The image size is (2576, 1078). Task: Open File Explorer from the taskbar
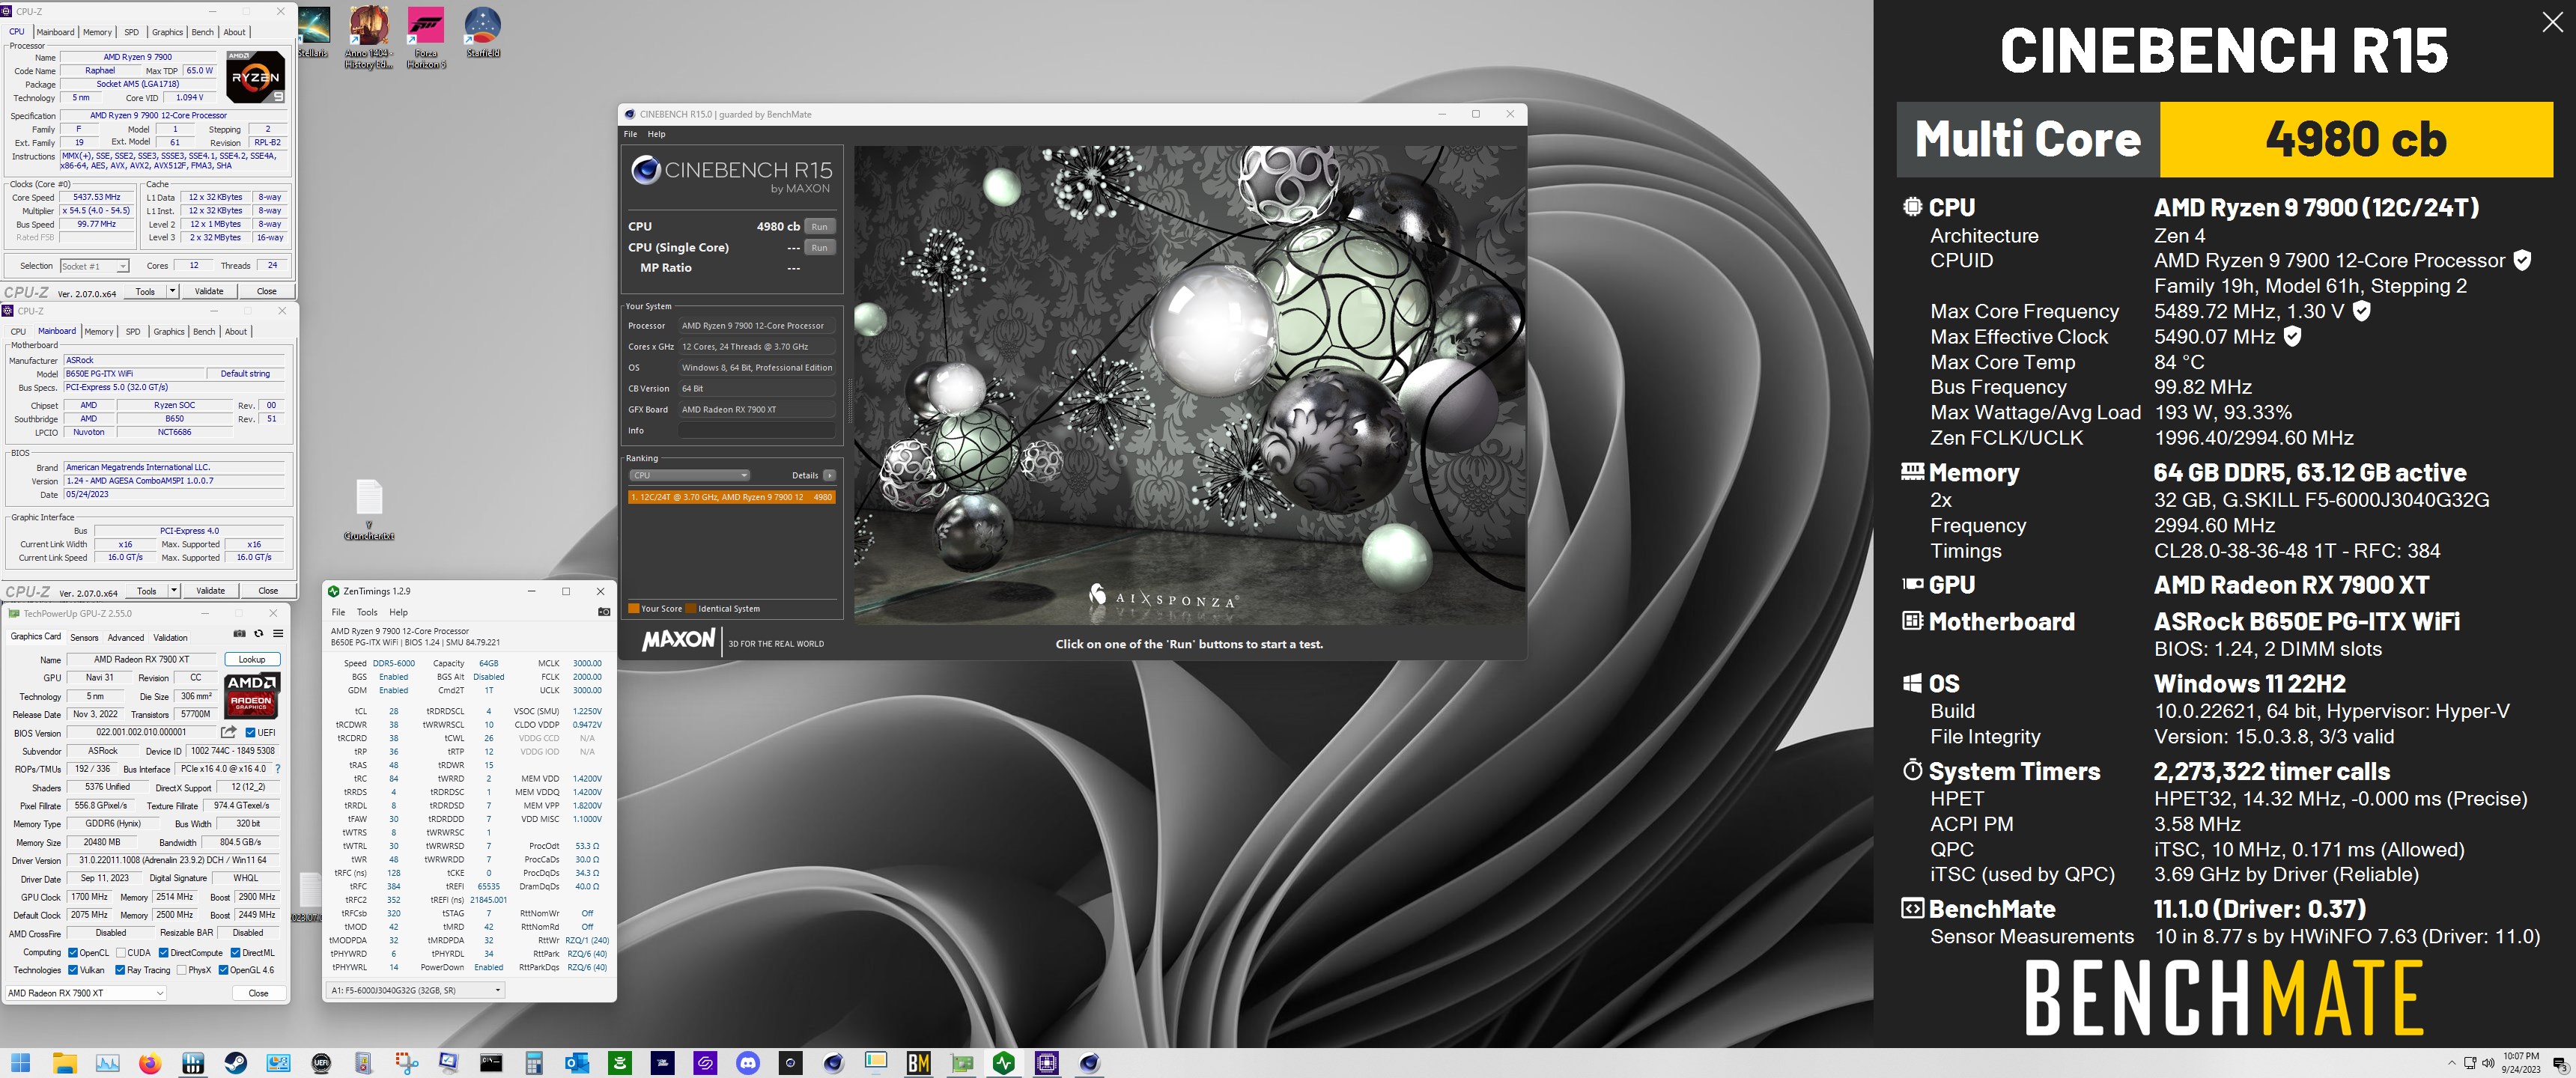[x=64, y=1063]
